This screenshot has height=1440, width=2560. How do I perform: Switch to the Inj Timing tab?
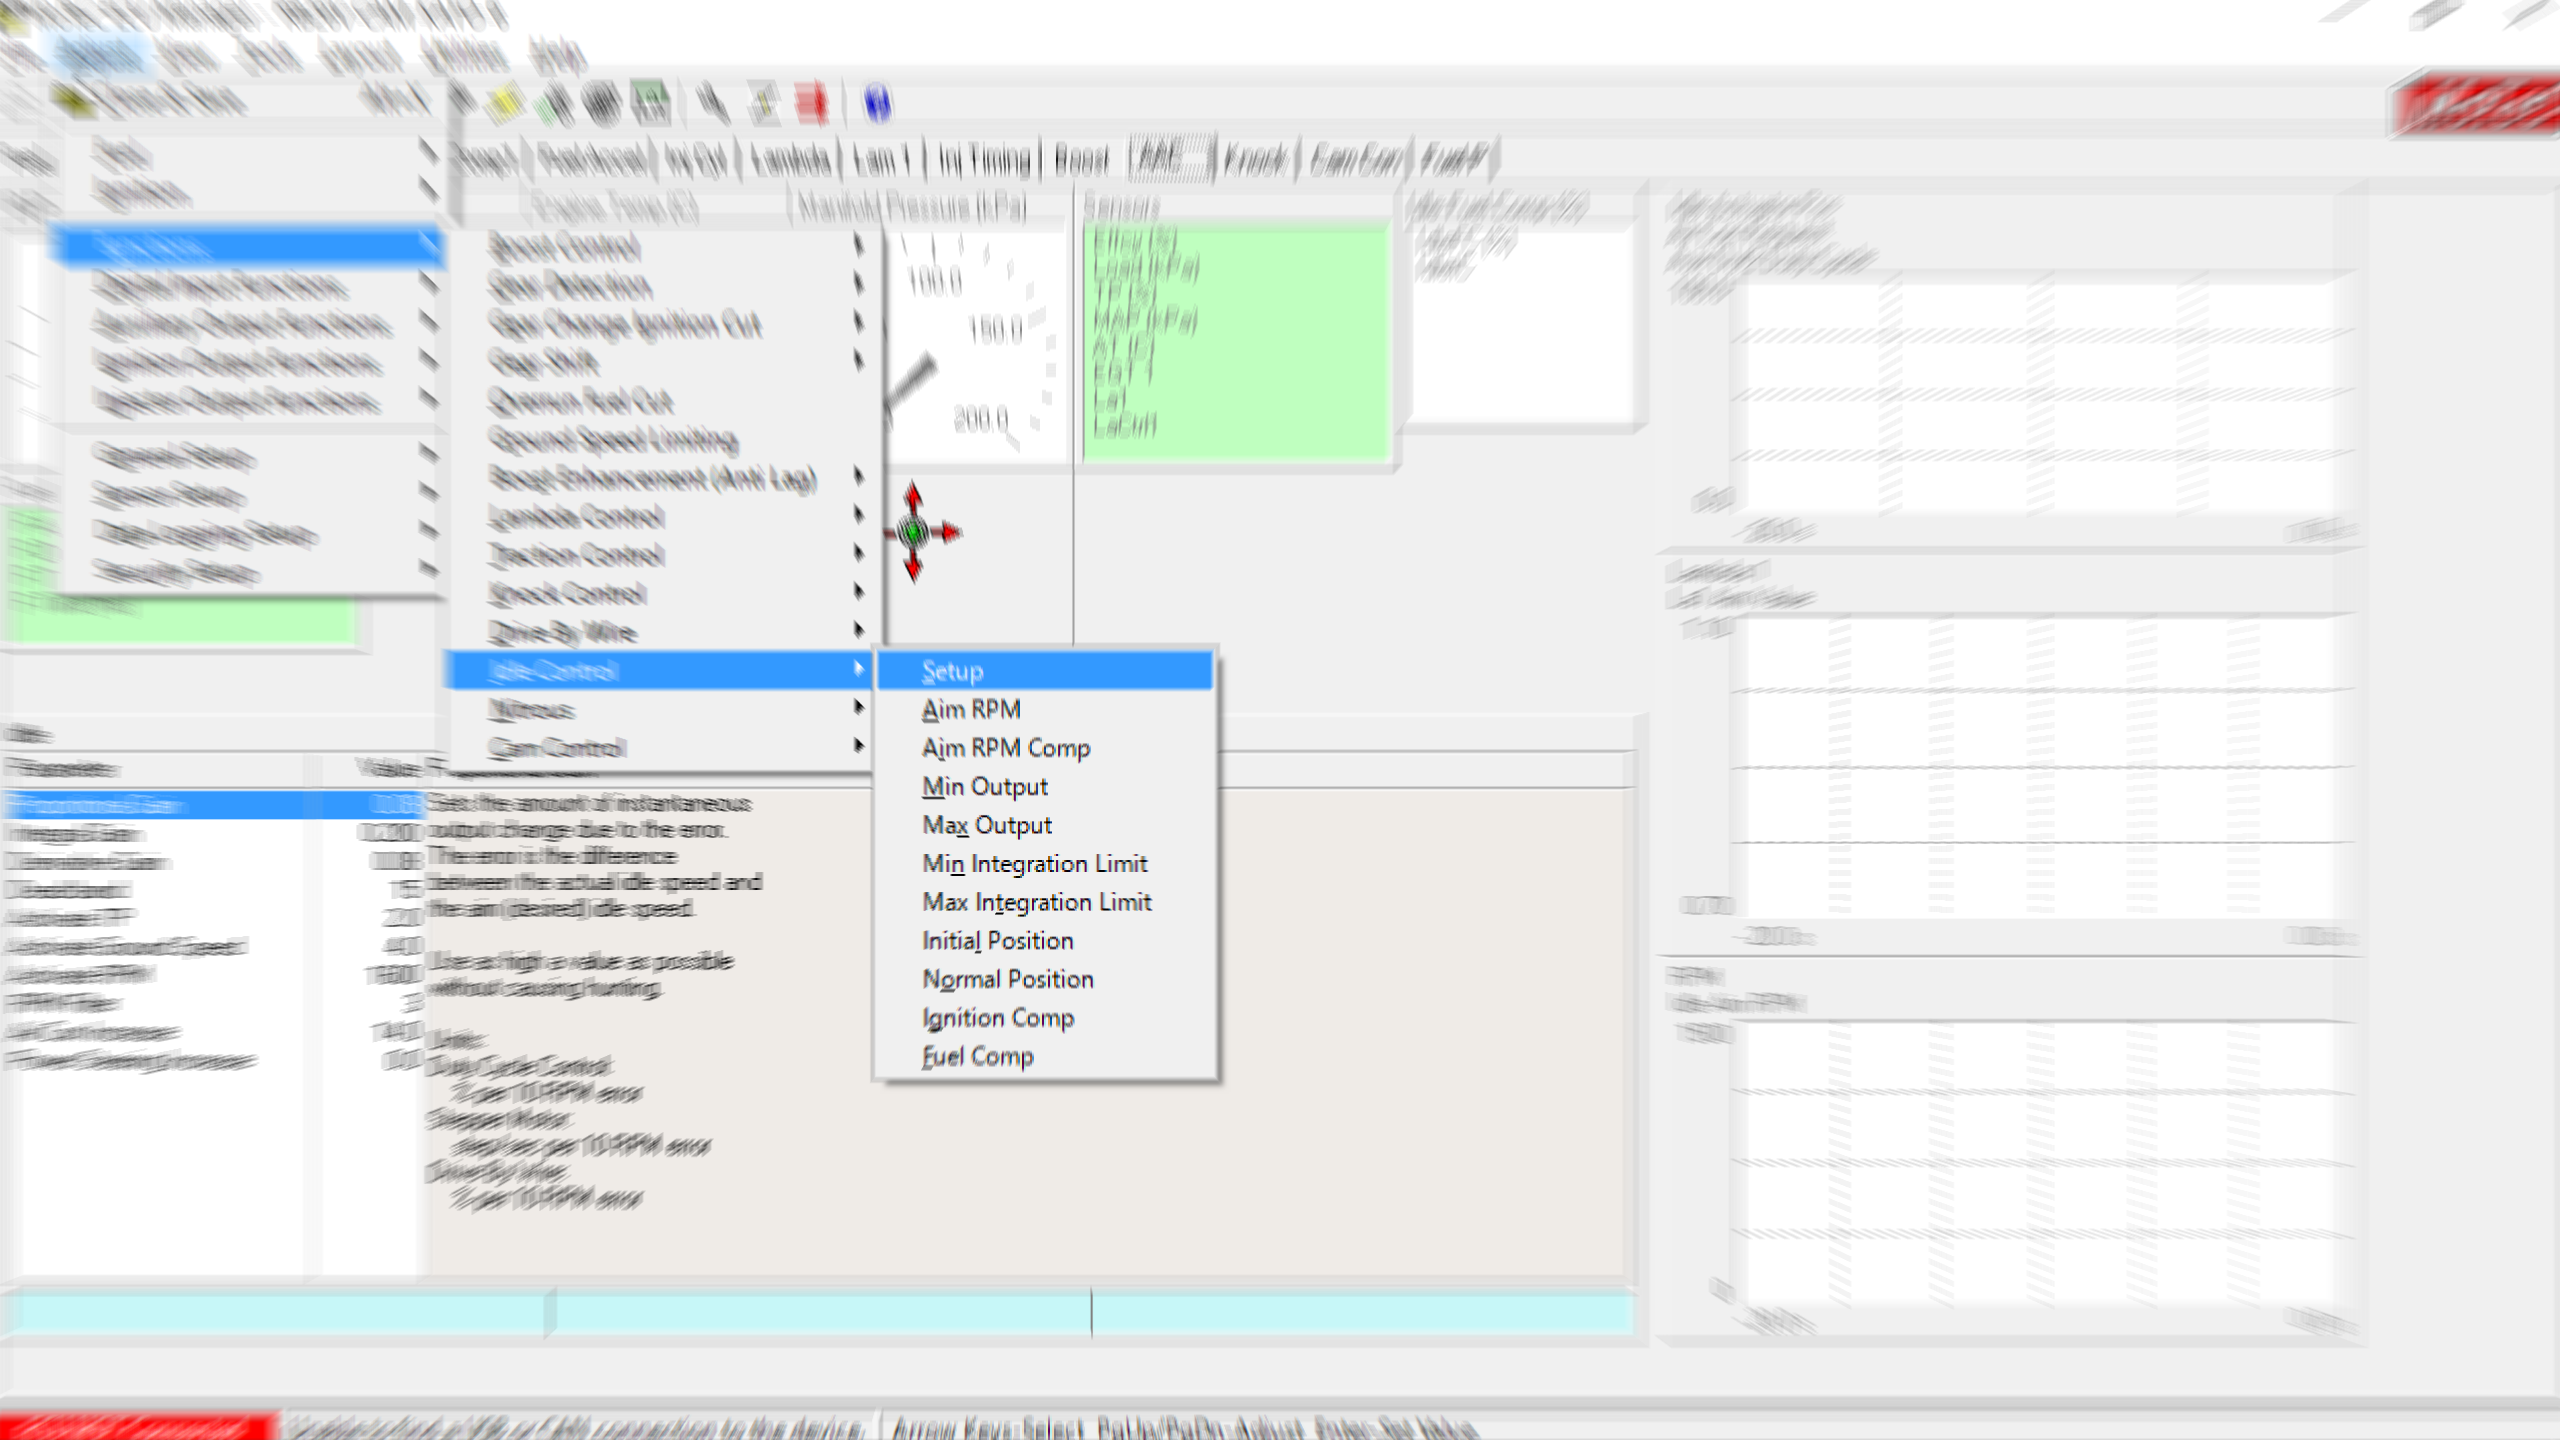point(983,160)
